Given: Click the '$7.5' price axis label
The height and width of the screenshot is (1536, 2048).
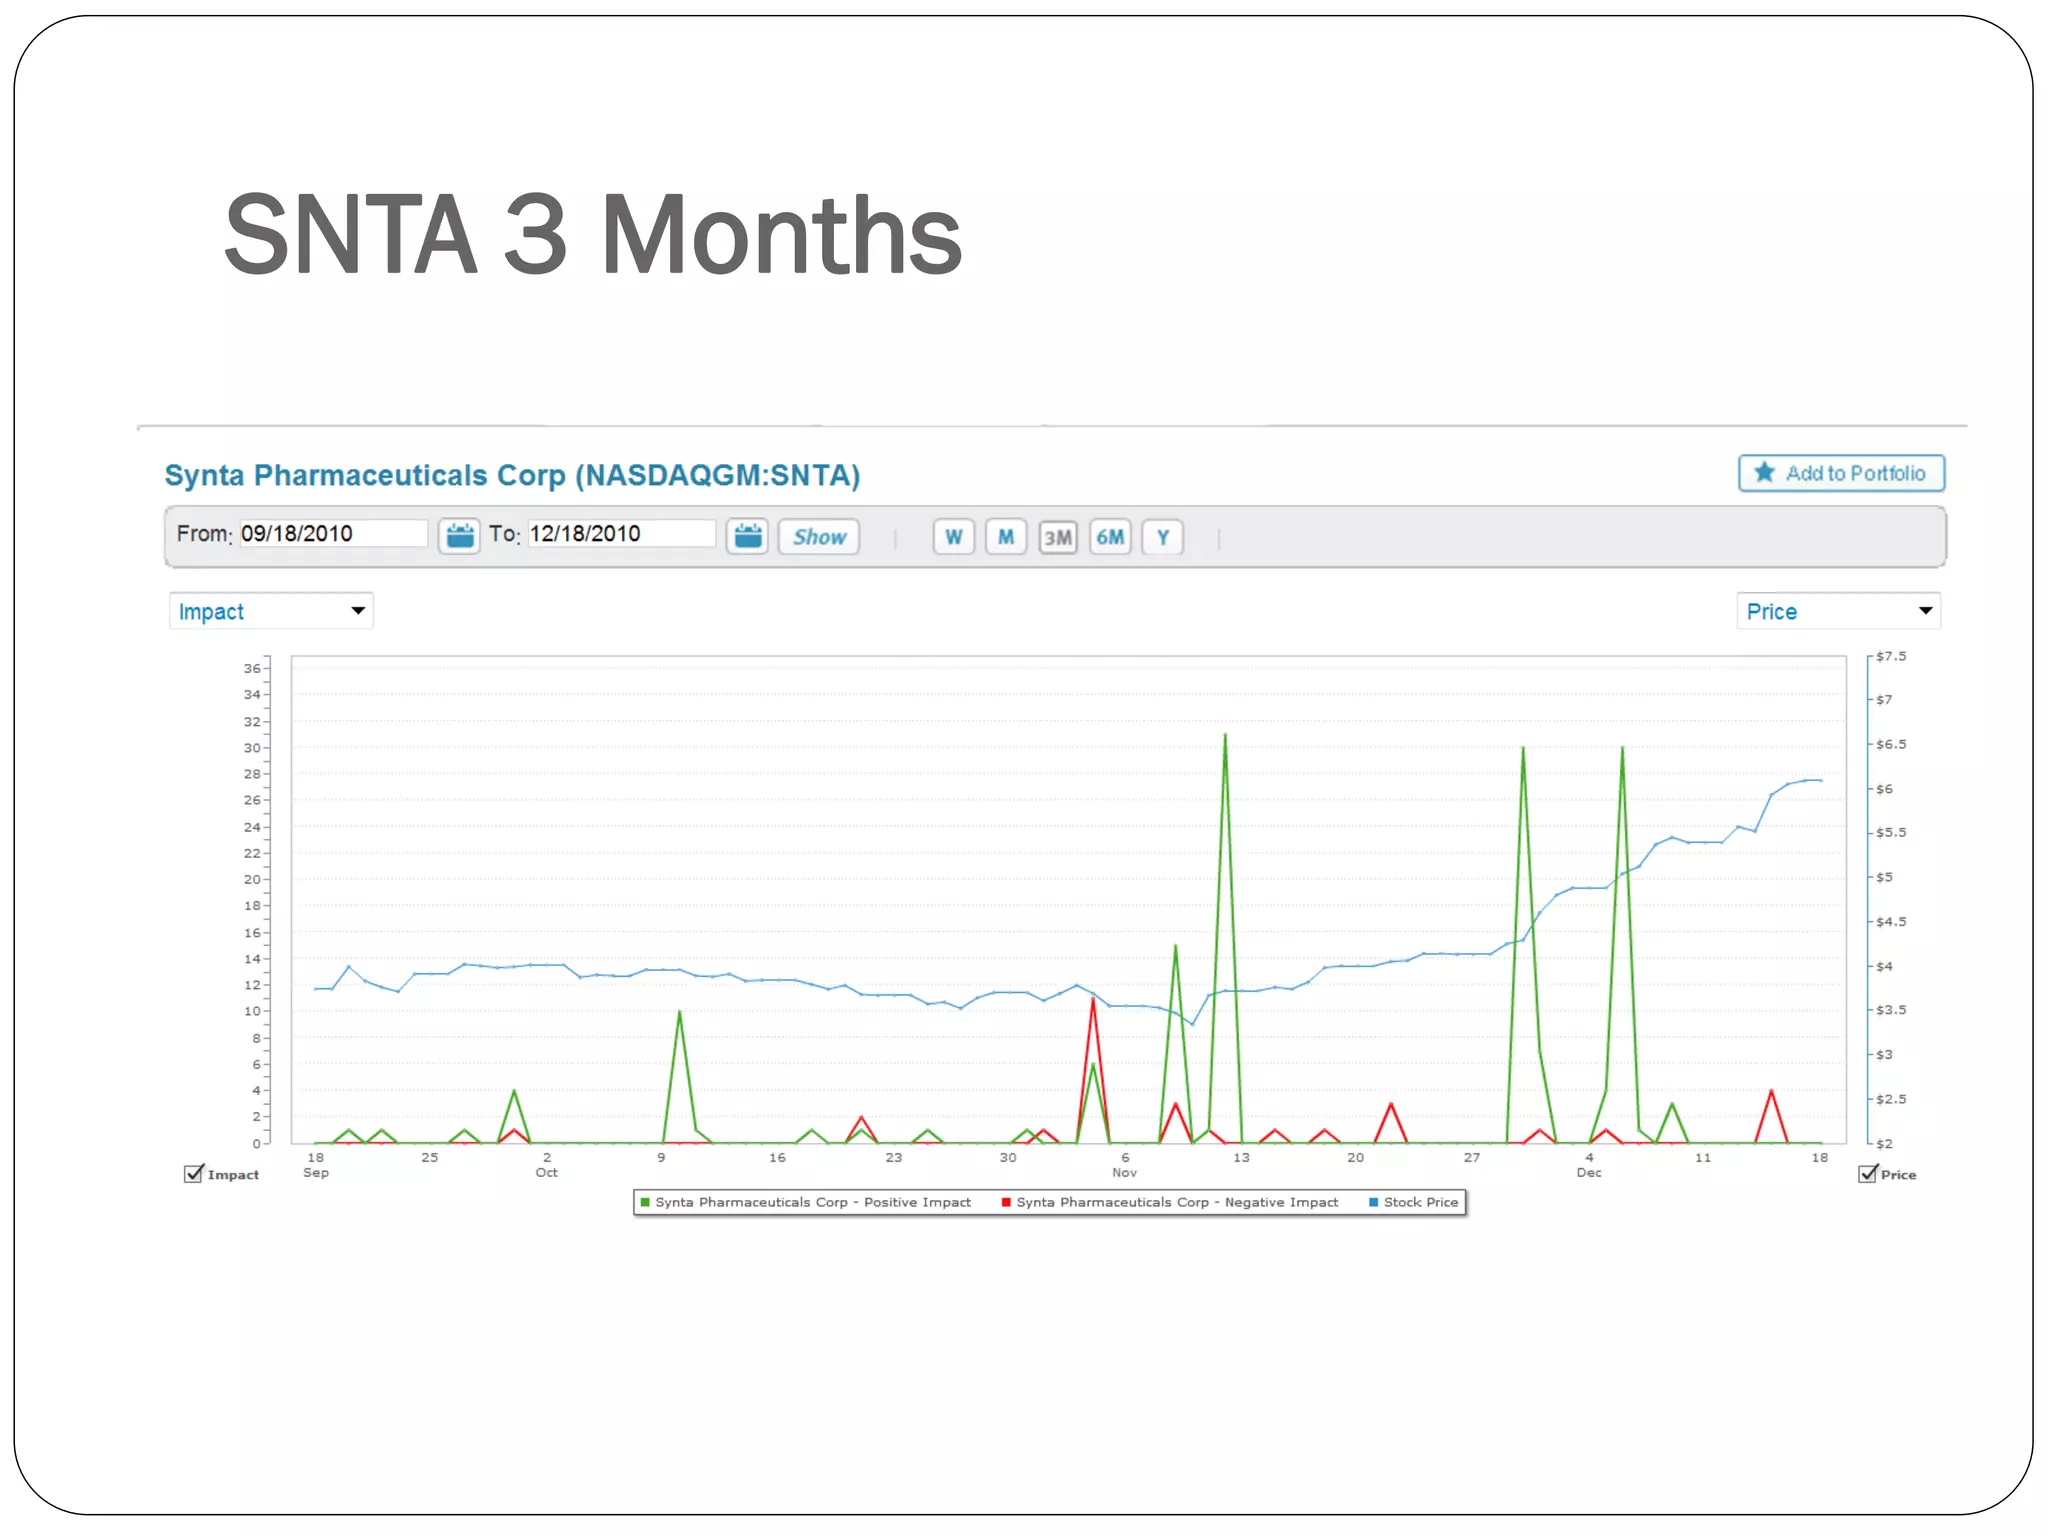Looking at the screenshot, I should point(1891,656).
